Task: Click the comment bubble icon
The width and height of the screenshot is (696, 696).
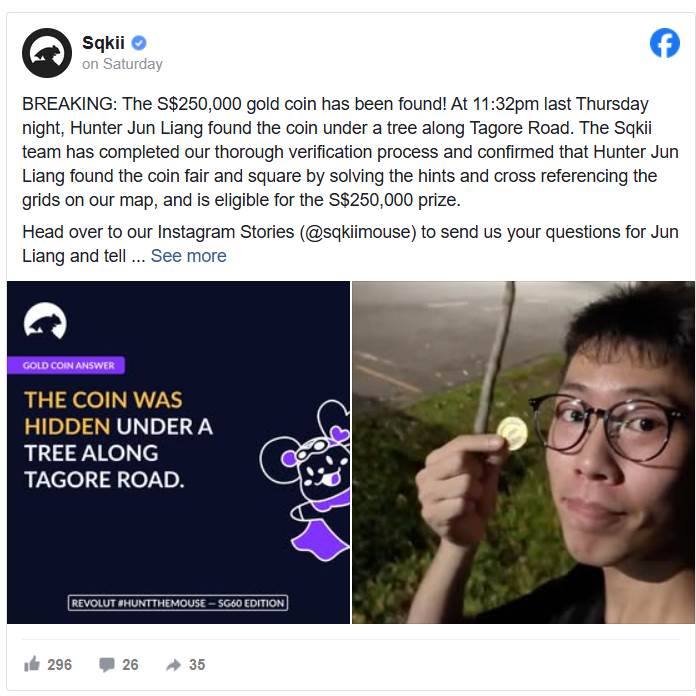Action: (107, 664)
